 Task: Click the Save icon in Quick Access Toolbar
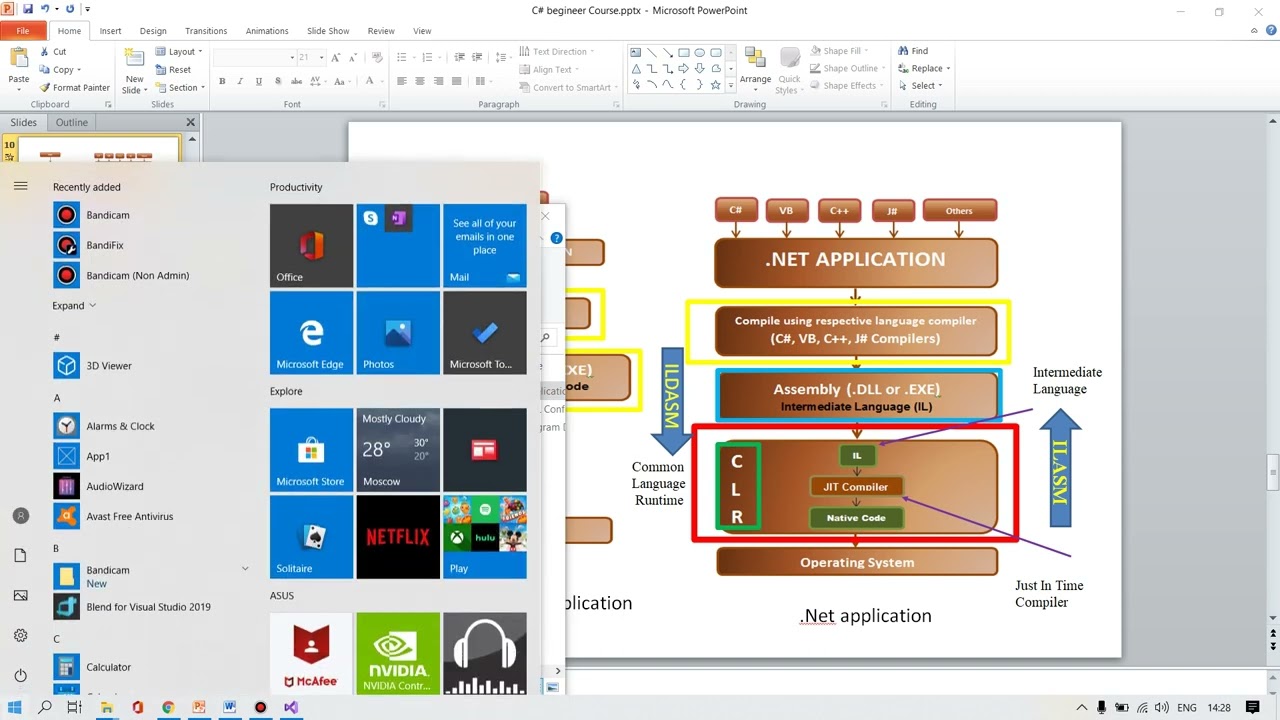click(28, 9)
